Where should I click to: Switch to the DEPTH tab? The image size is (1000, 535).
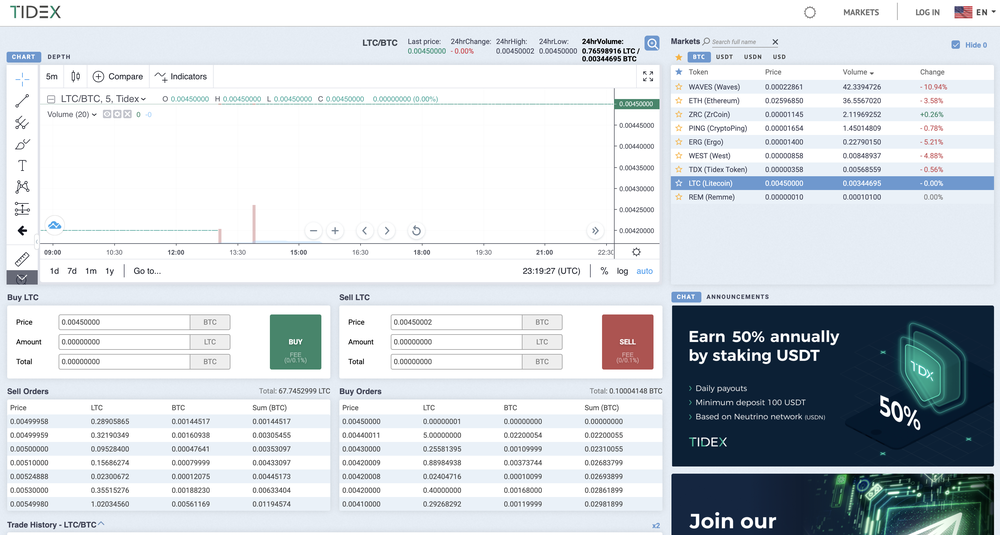[59, 57]
